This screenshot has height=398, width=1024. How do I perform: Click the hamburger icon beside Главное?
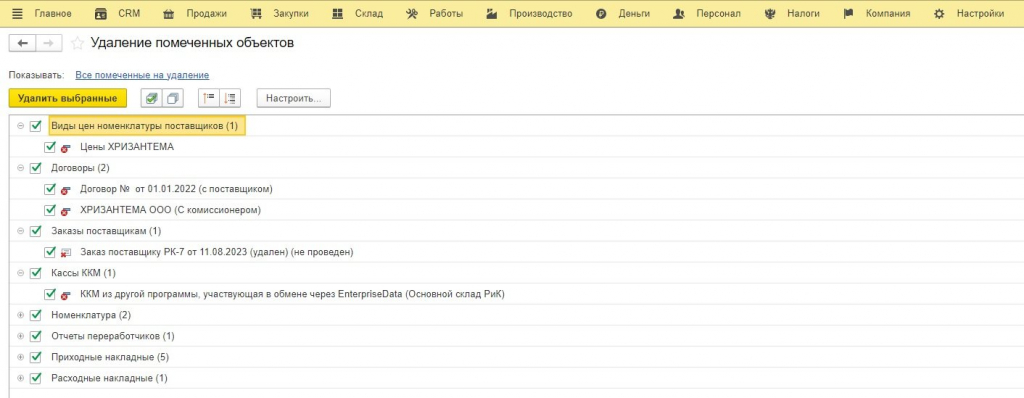[18, 14]
